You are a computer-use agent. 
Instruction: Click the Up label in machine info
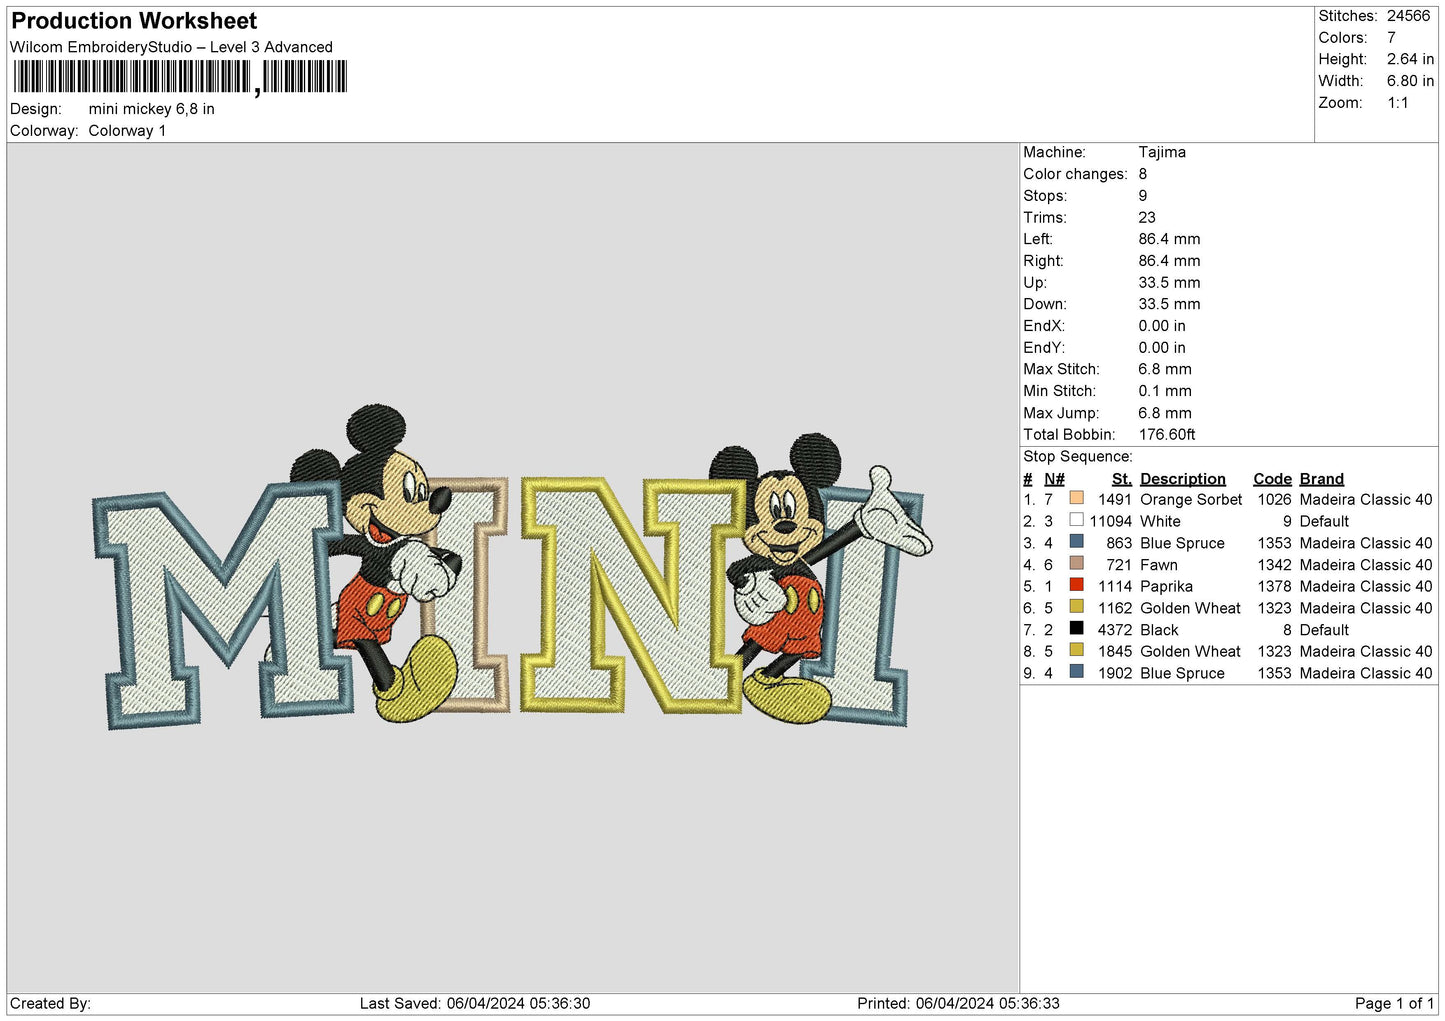1035,282
